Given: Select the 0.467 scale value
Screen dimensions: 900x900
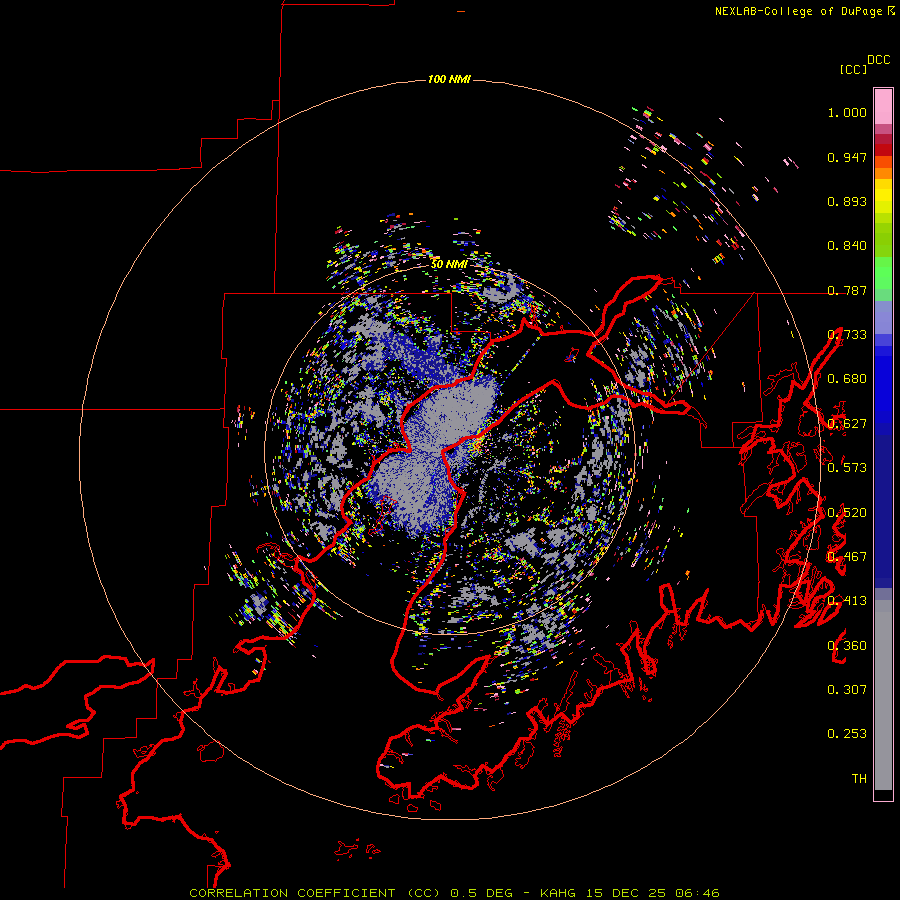Looking at the screenshot, I should pos(847,557).
